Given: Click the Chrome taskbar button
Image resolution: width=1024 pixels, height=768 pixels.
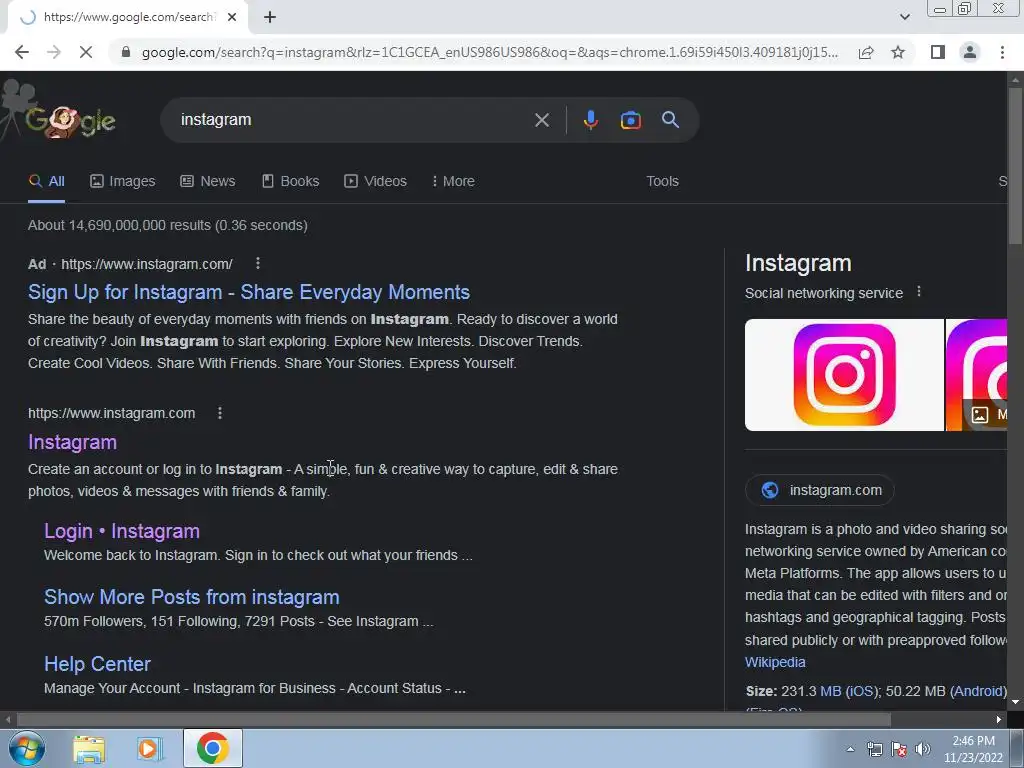Looking at the screenshot, I should click(212, 748).
